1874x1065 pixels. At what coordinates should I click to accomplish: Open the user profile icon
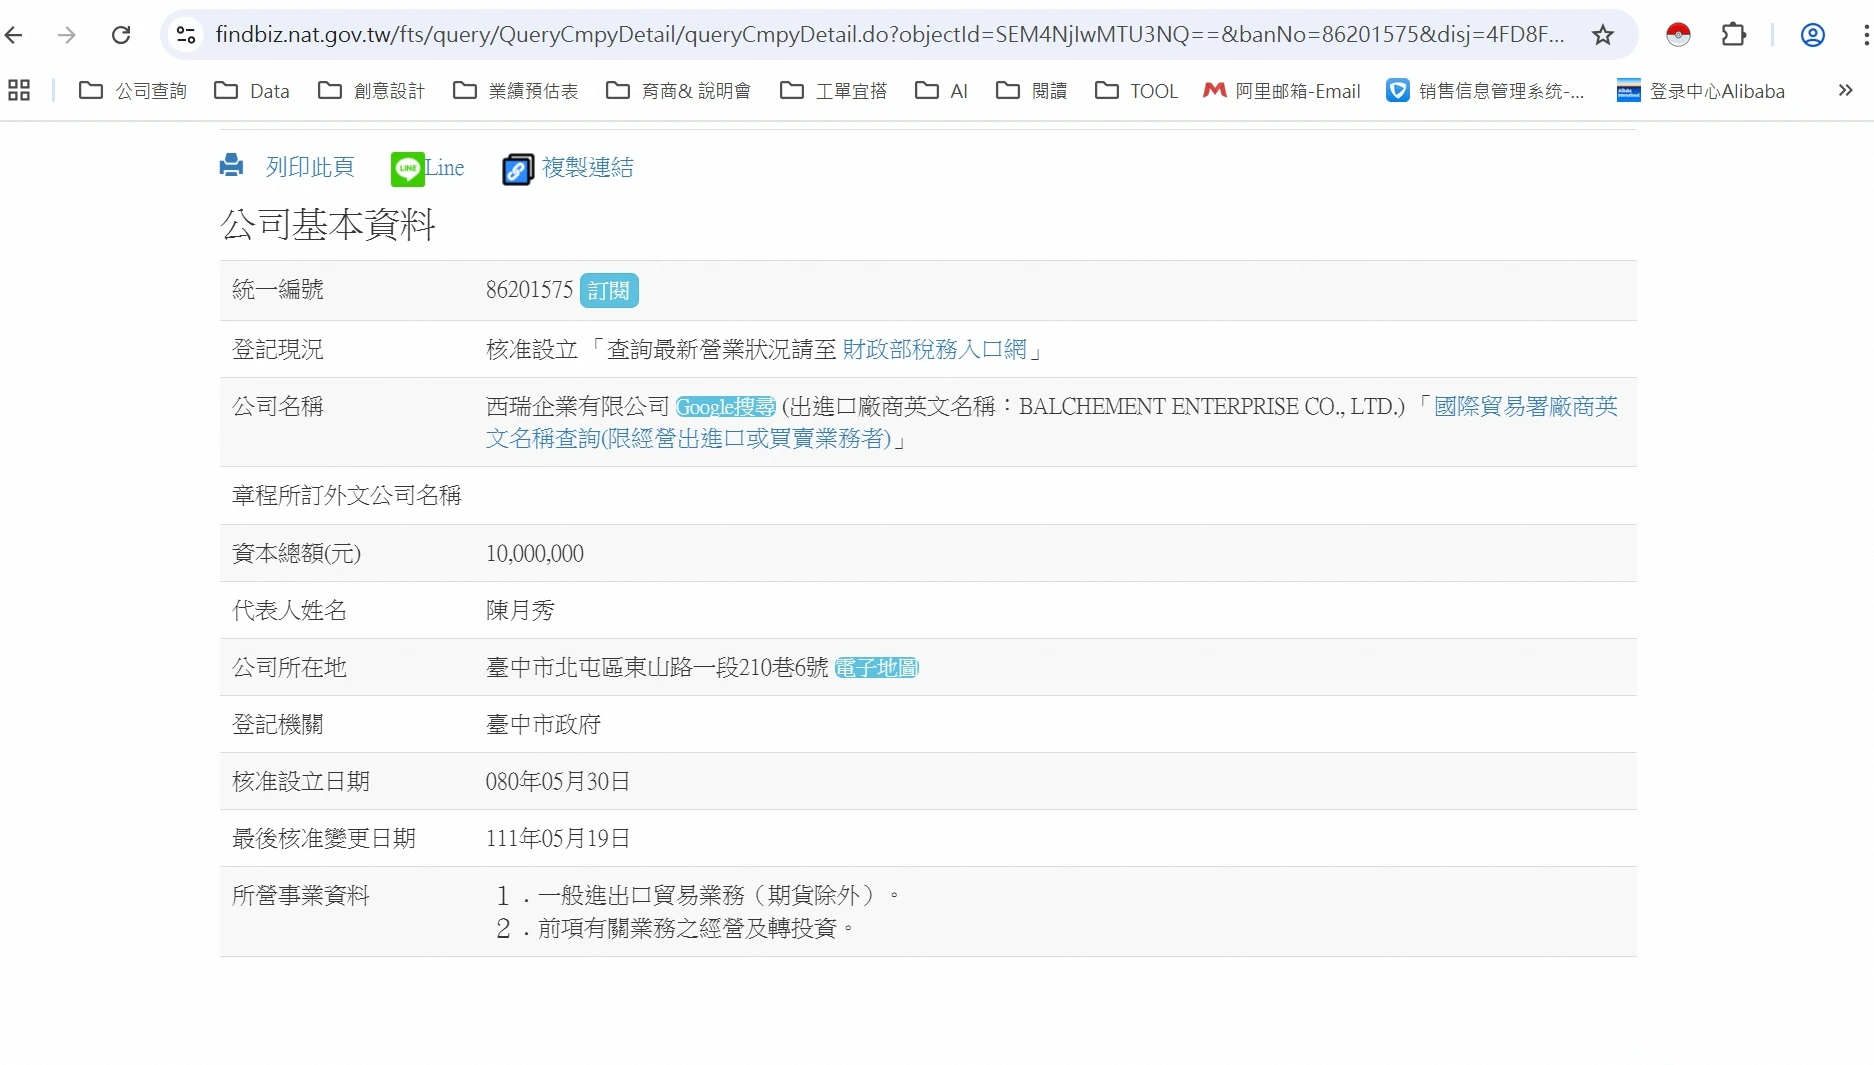click(1812, 35)
